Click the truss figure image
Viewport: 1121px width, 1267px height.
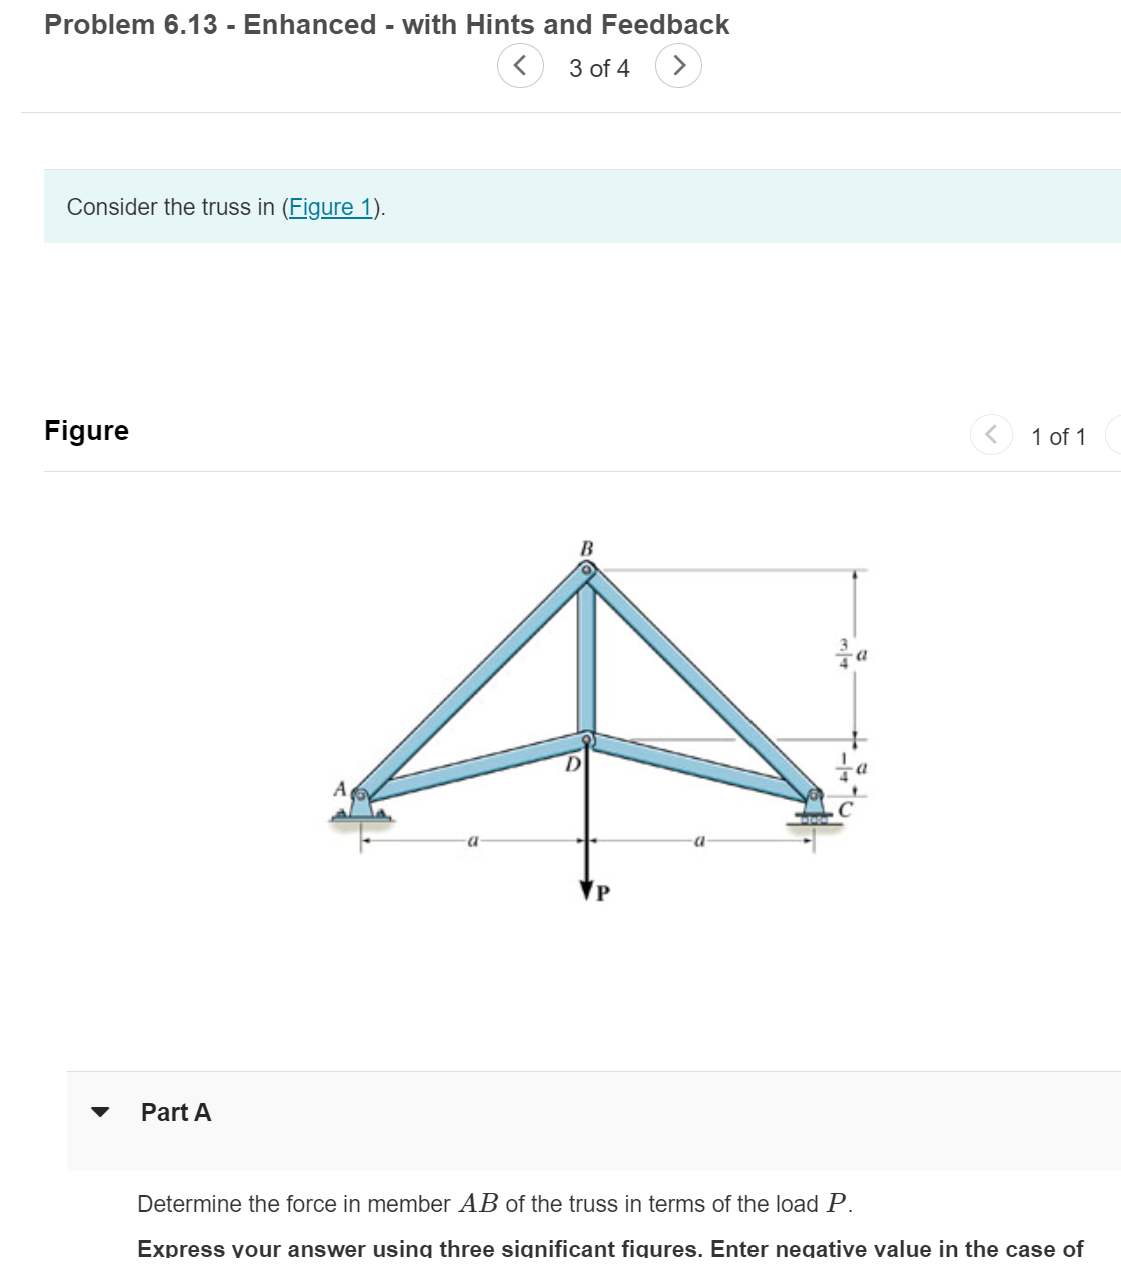point(590,720)
